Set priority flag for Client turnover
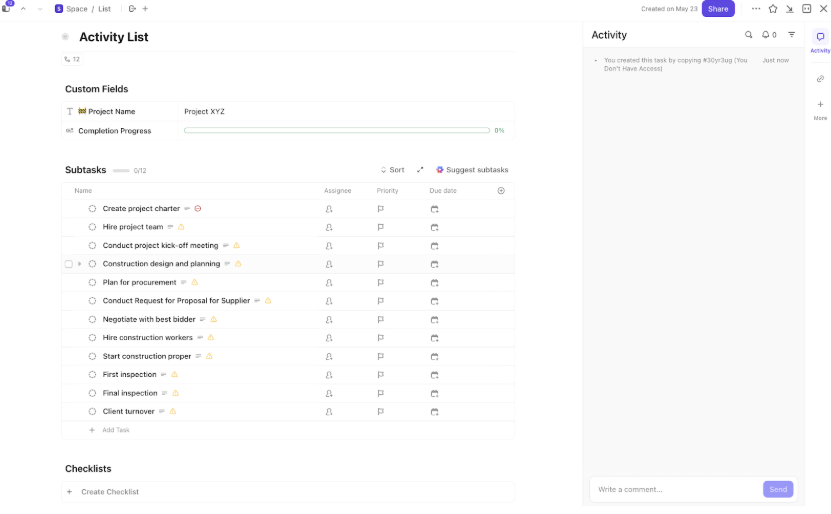The height and width of the screenshot is (514, 831). (381, 412)
